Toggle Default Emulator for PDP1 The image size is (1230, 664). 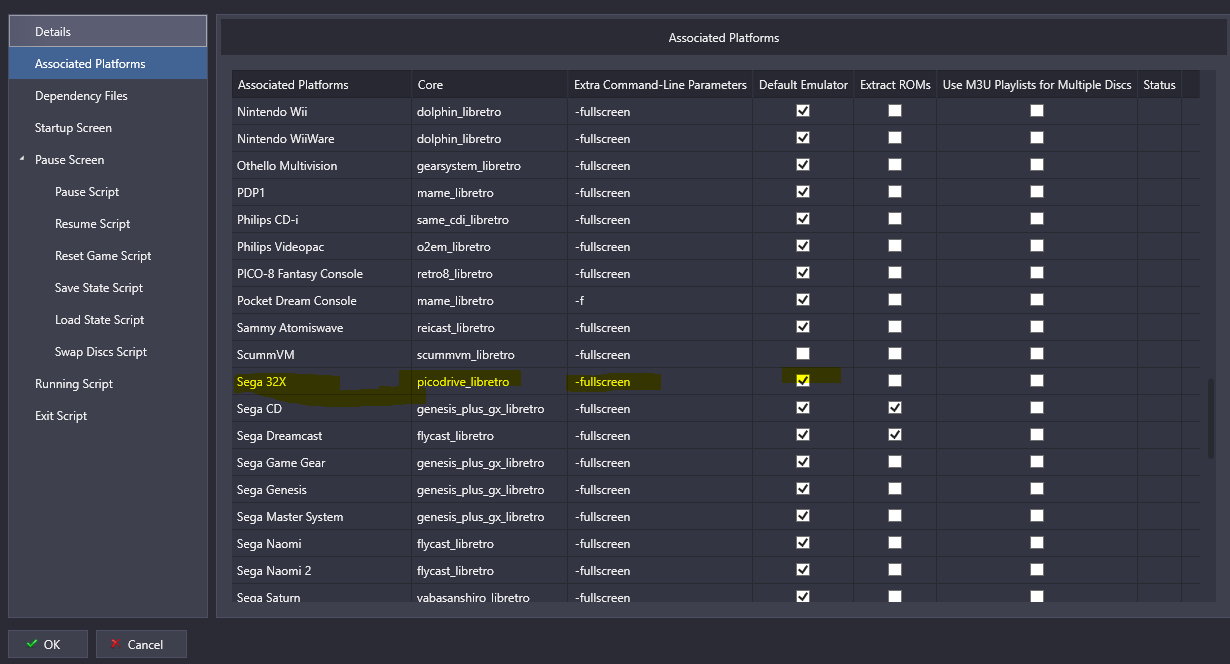tap(803, 192)
